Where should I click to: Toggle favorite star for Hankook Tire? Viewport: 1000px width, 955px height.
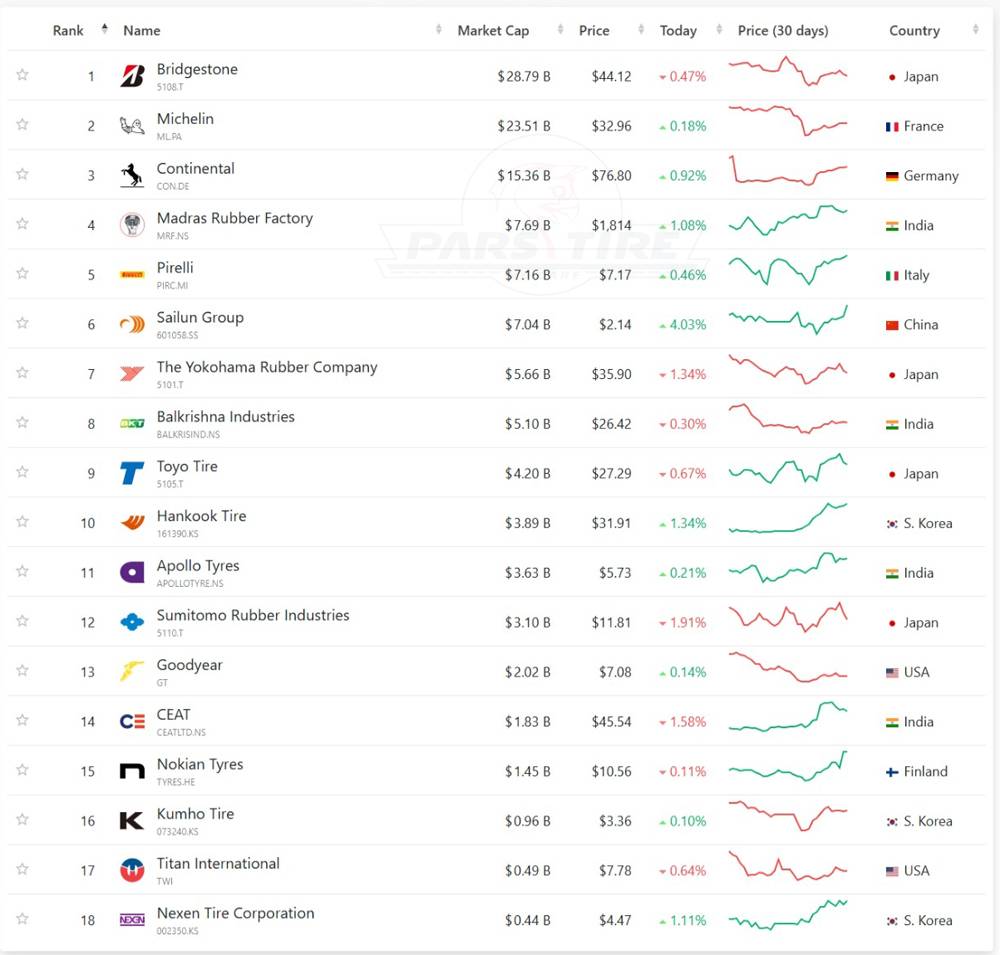22,522
